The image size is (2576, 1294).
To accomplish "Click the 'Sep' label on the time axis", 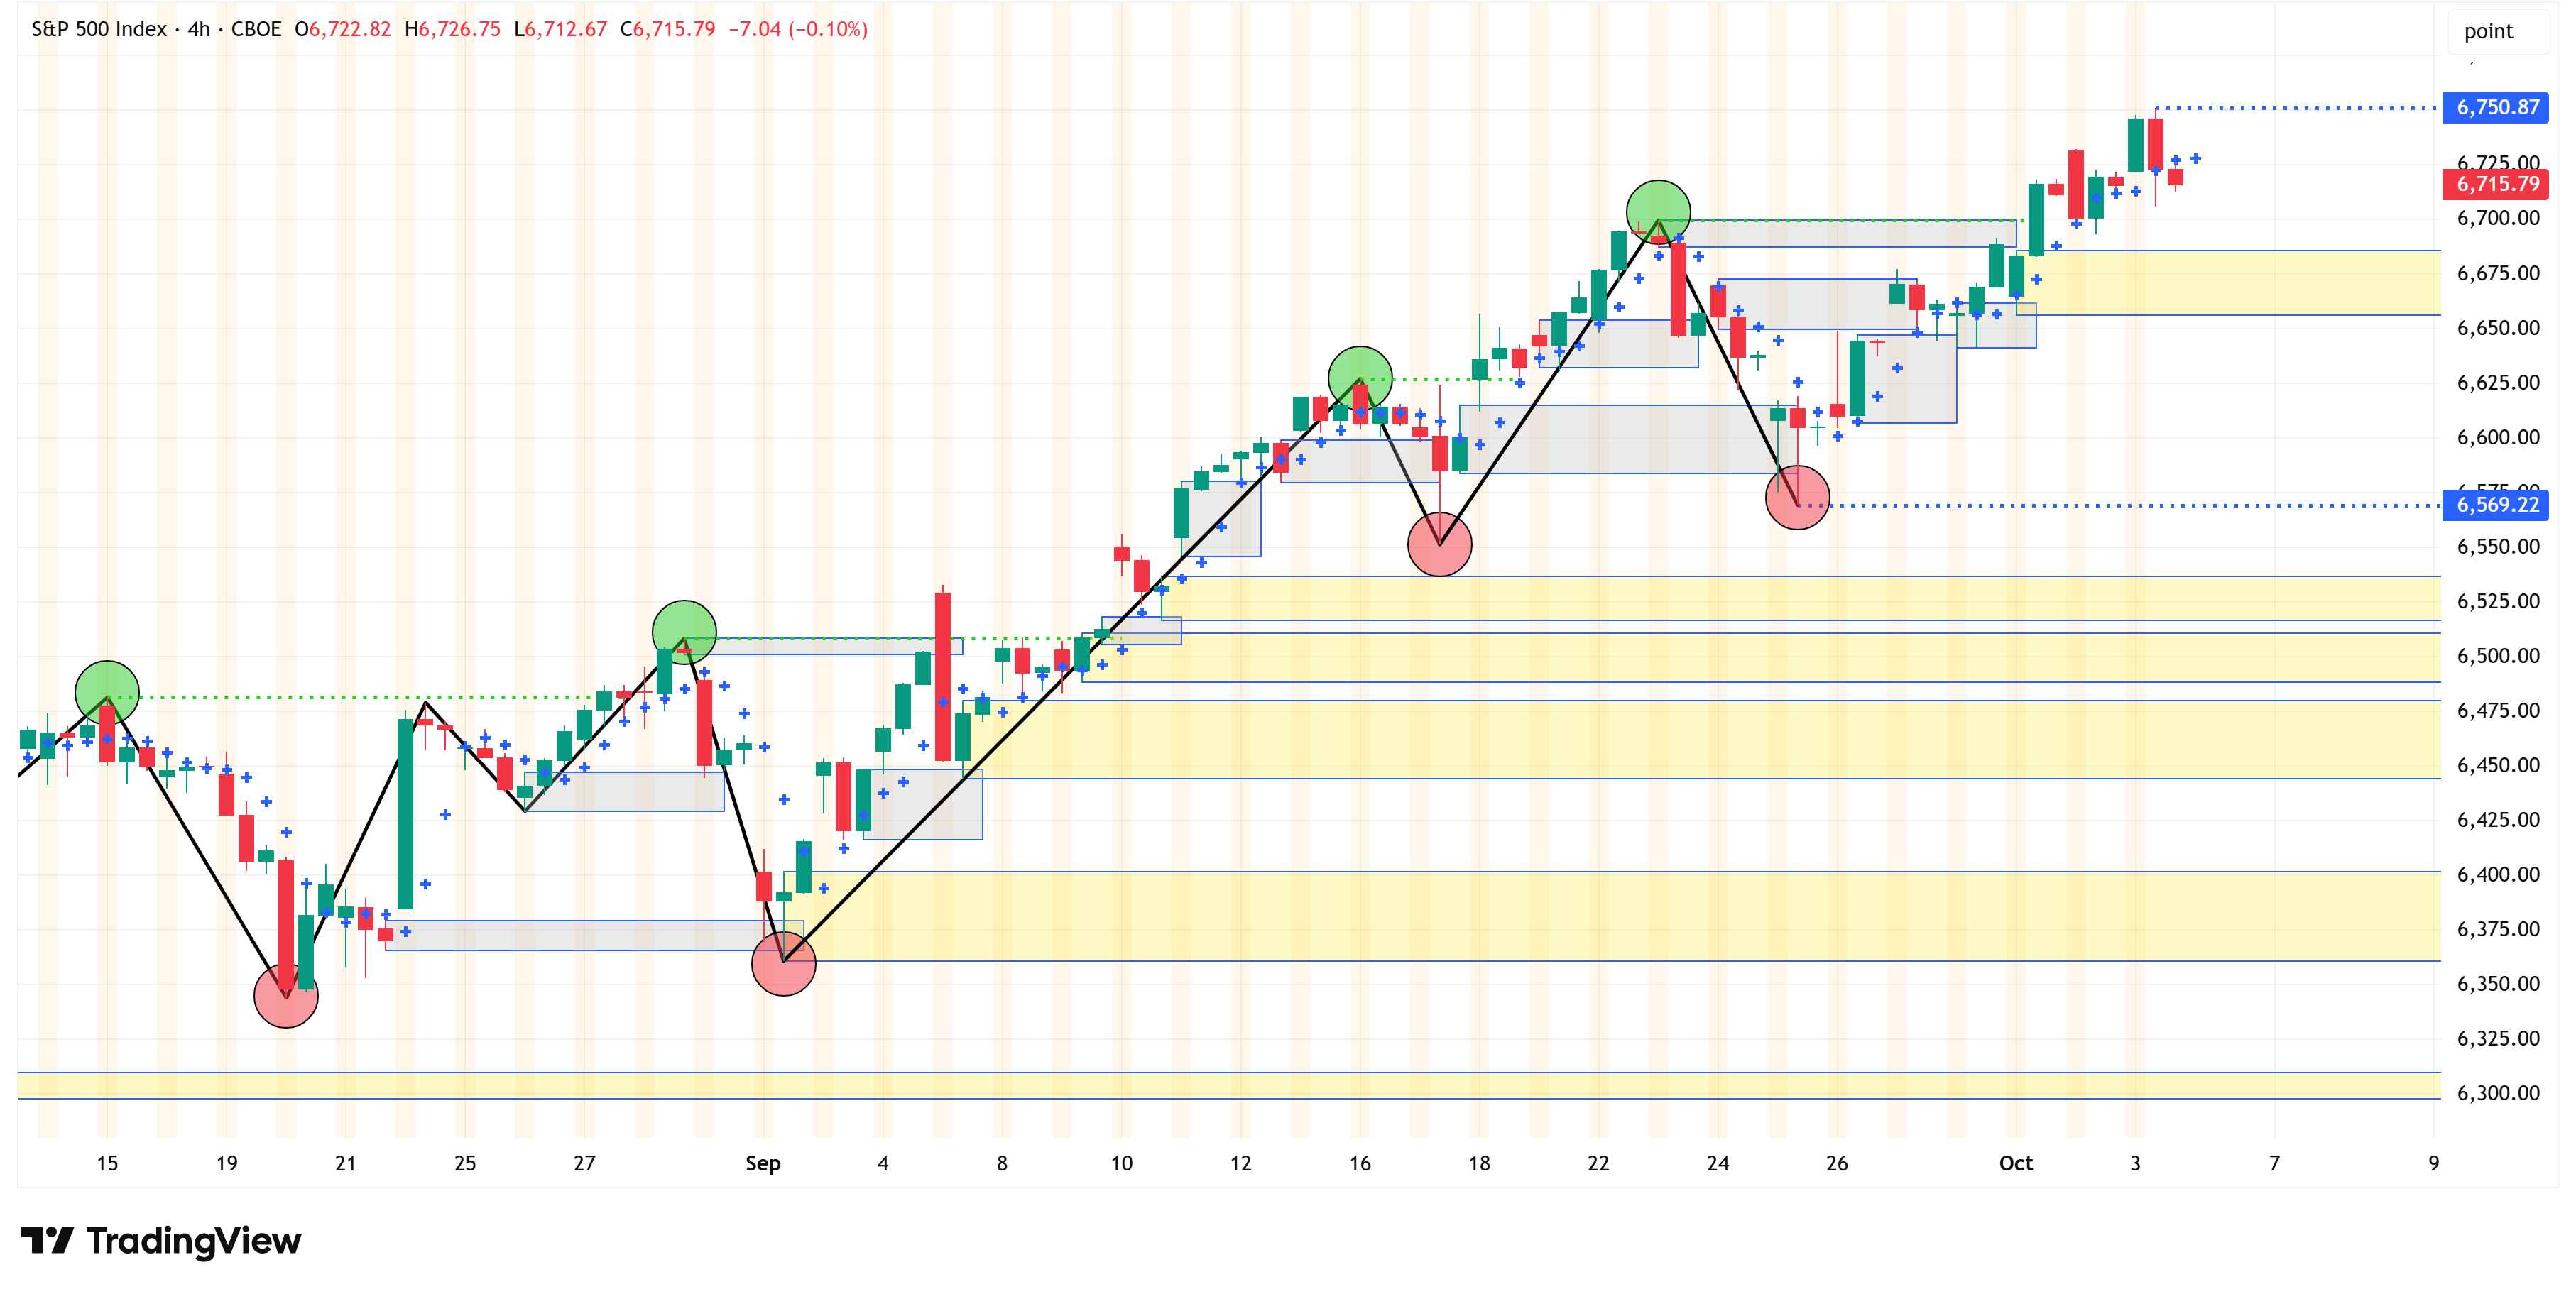I will pyautogui.click(x=762, y=1163).
